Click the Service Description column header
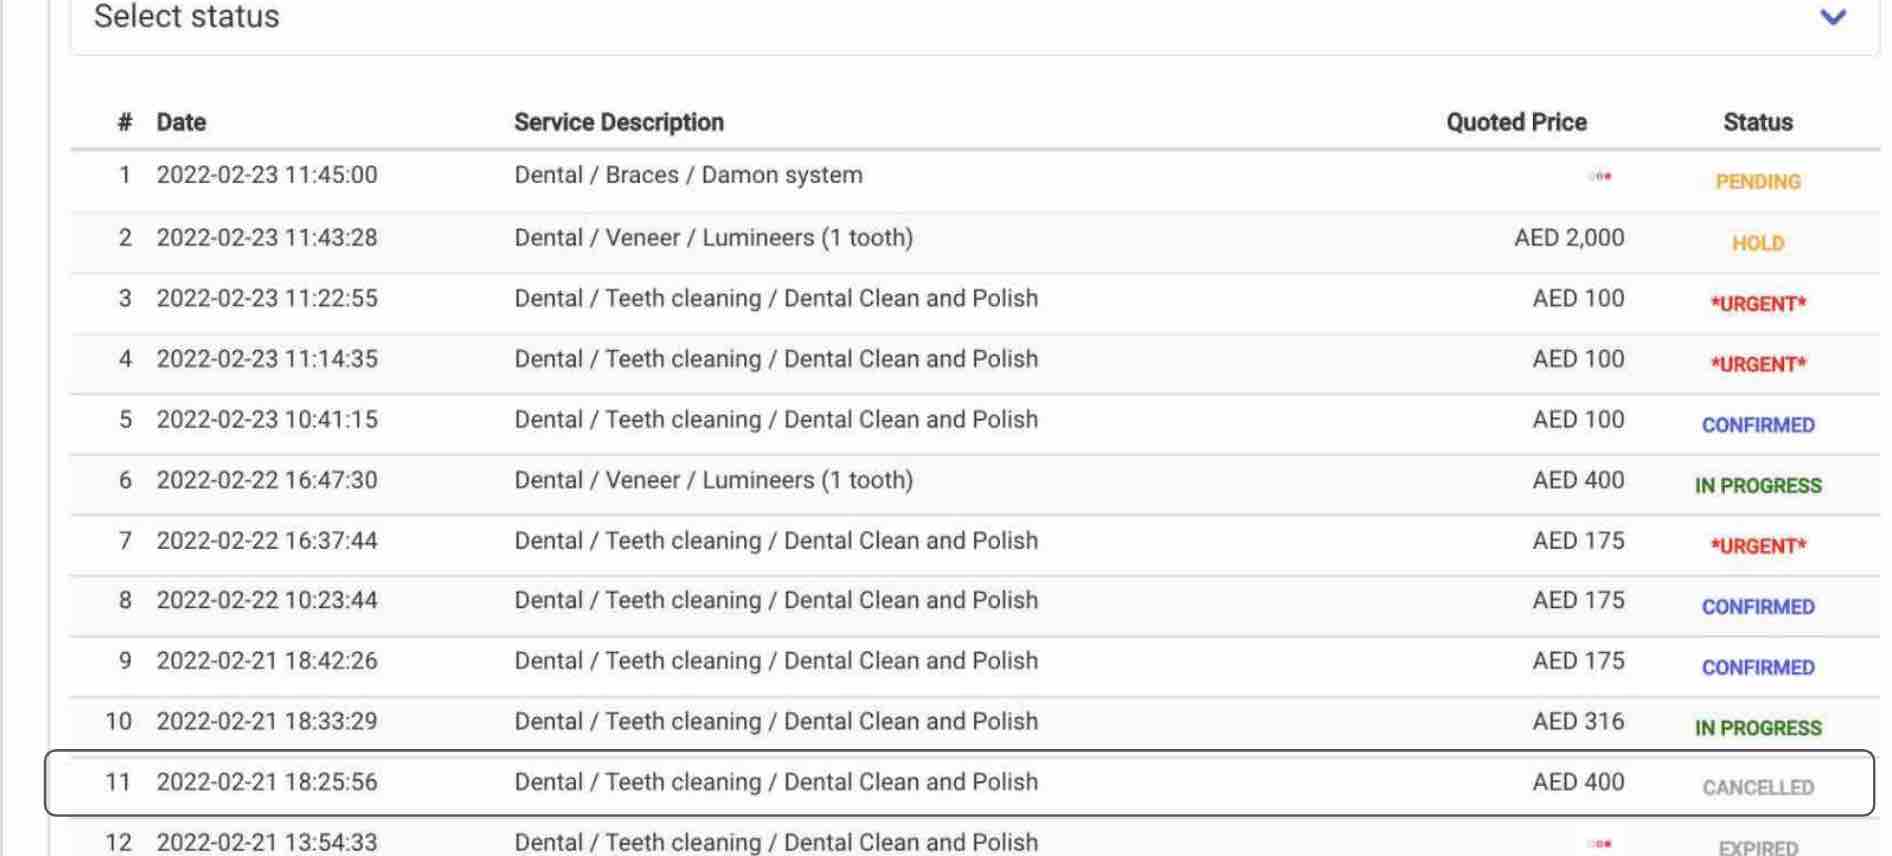Viewport: 1892px width, 856px height. click(x=619, y=122)
